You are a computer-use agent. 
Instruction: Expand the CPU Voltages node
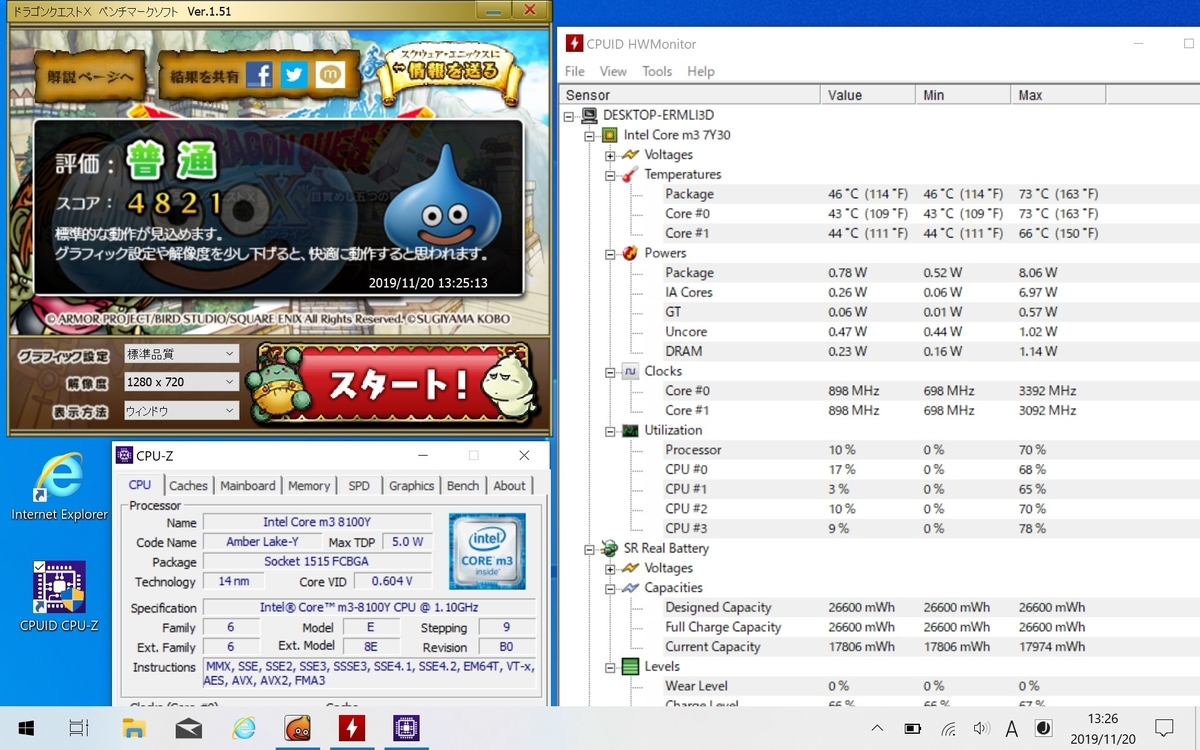[610, 155]
